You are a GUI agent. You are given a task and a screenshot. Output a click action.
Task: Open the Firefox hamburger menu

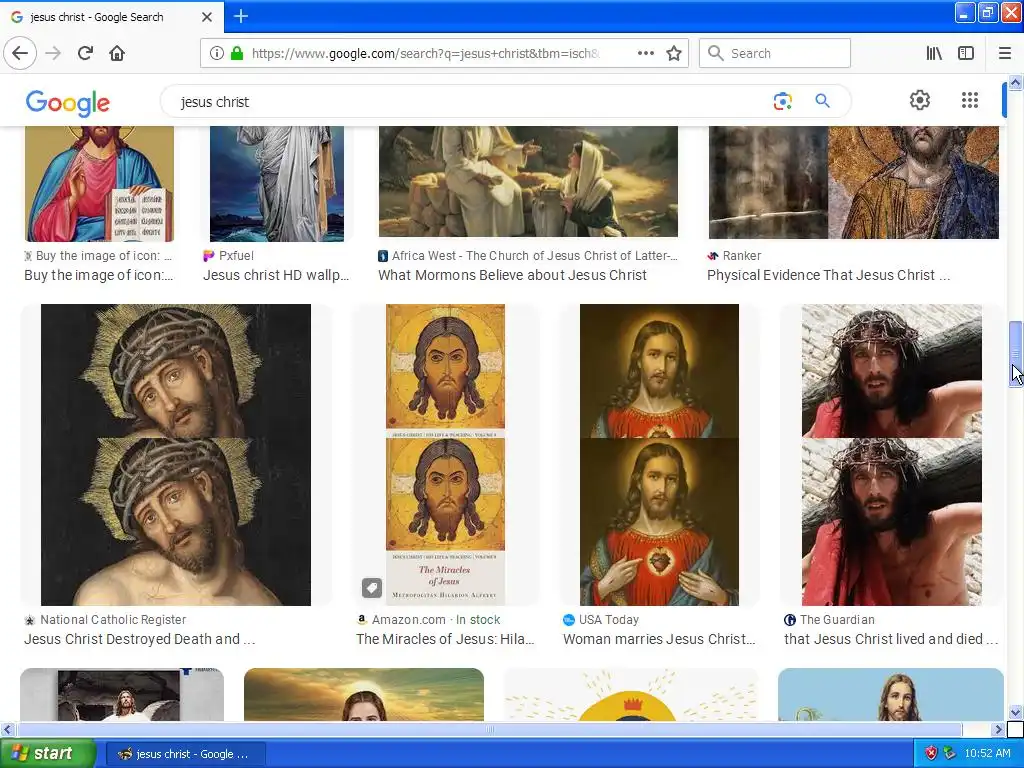1004,54
